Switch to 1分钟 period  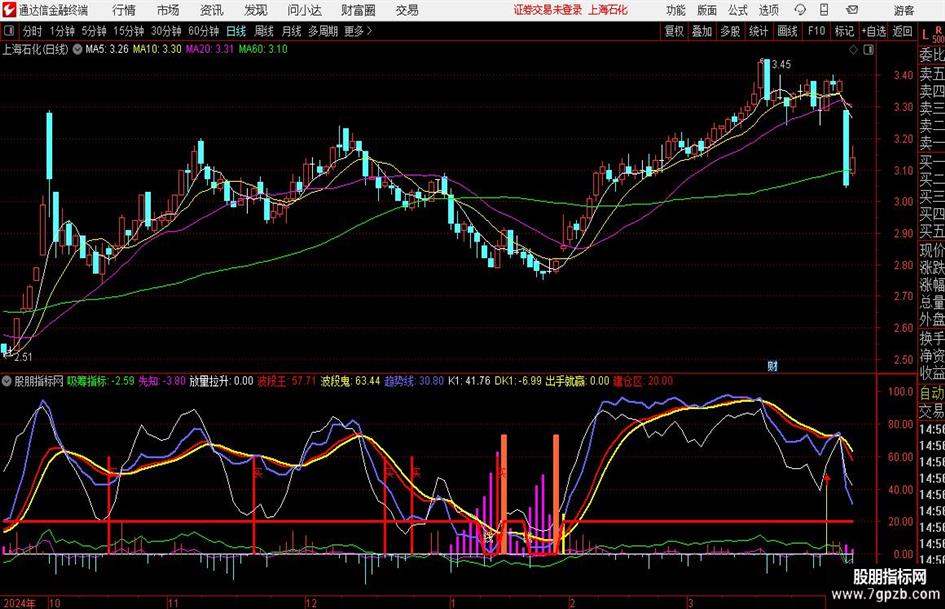pos(62,31)
